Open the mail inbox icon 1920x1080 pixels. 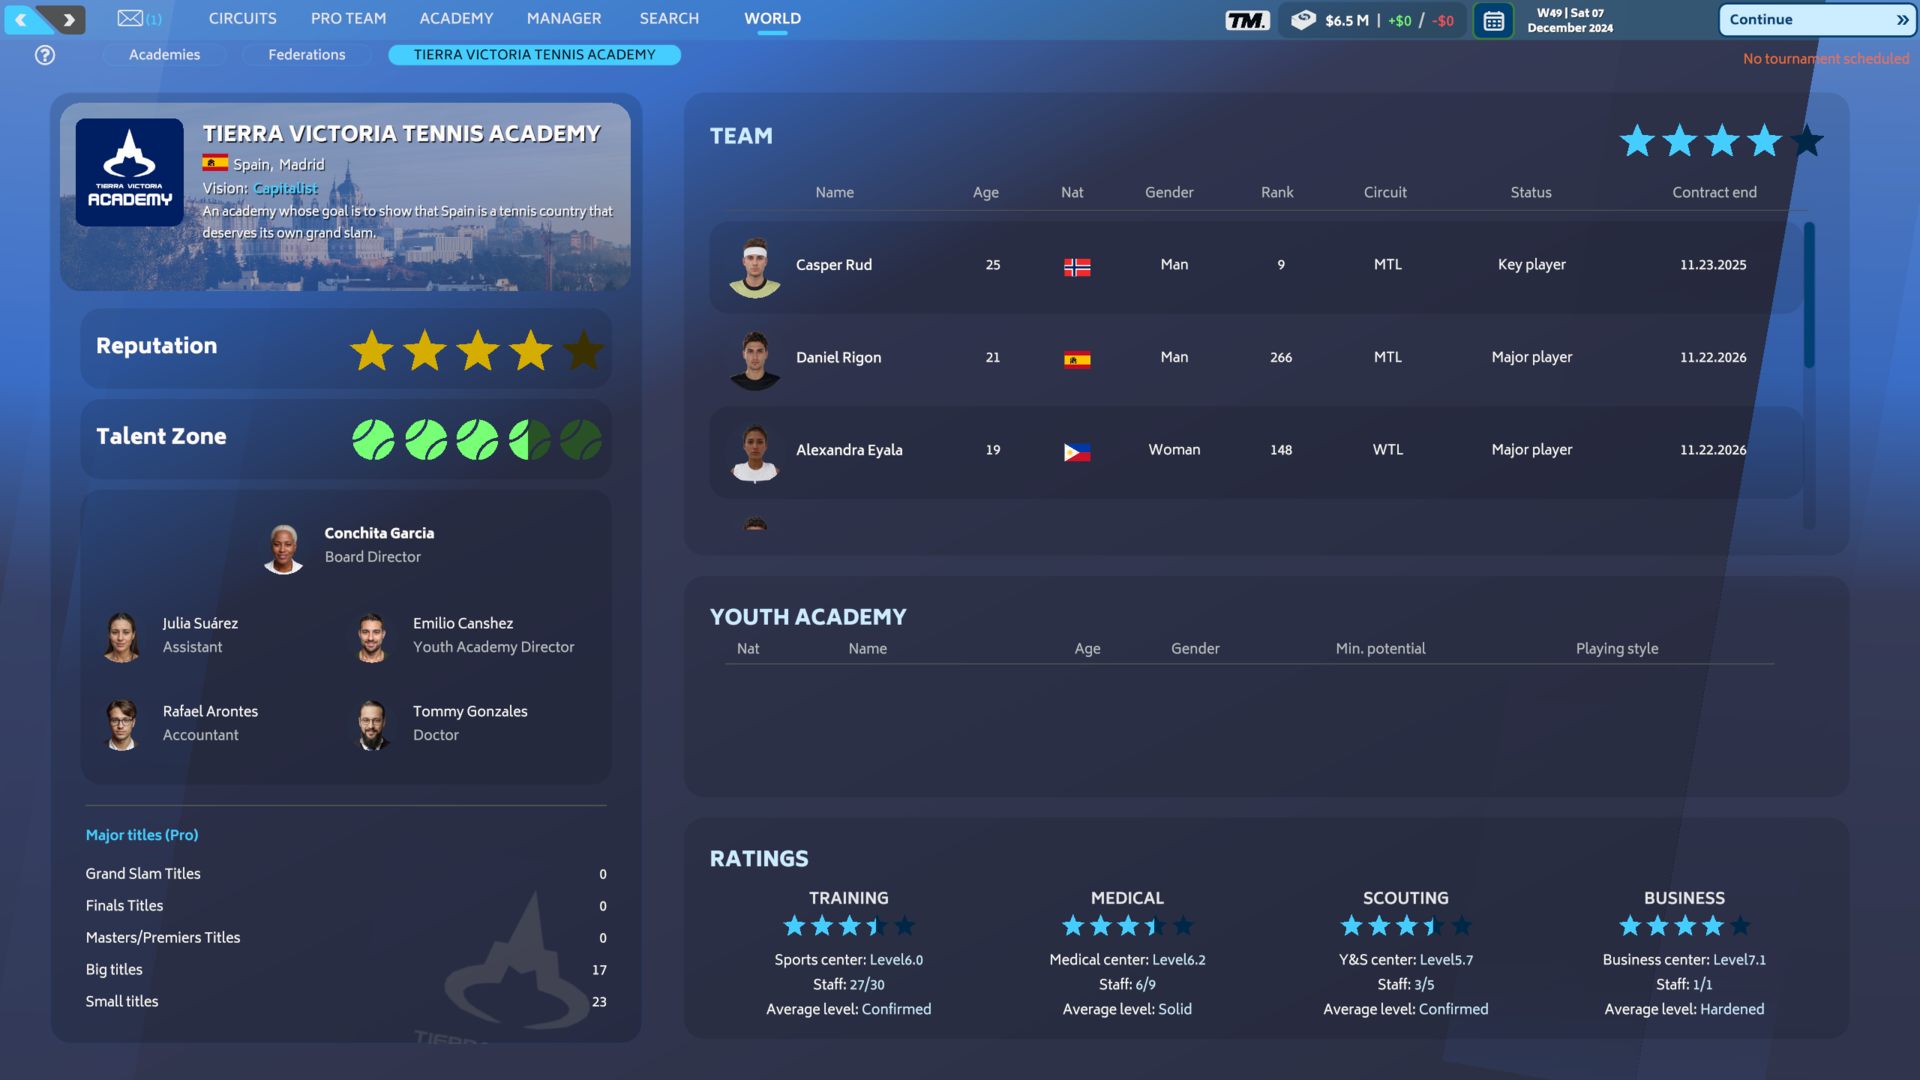(x=130, y=18)
